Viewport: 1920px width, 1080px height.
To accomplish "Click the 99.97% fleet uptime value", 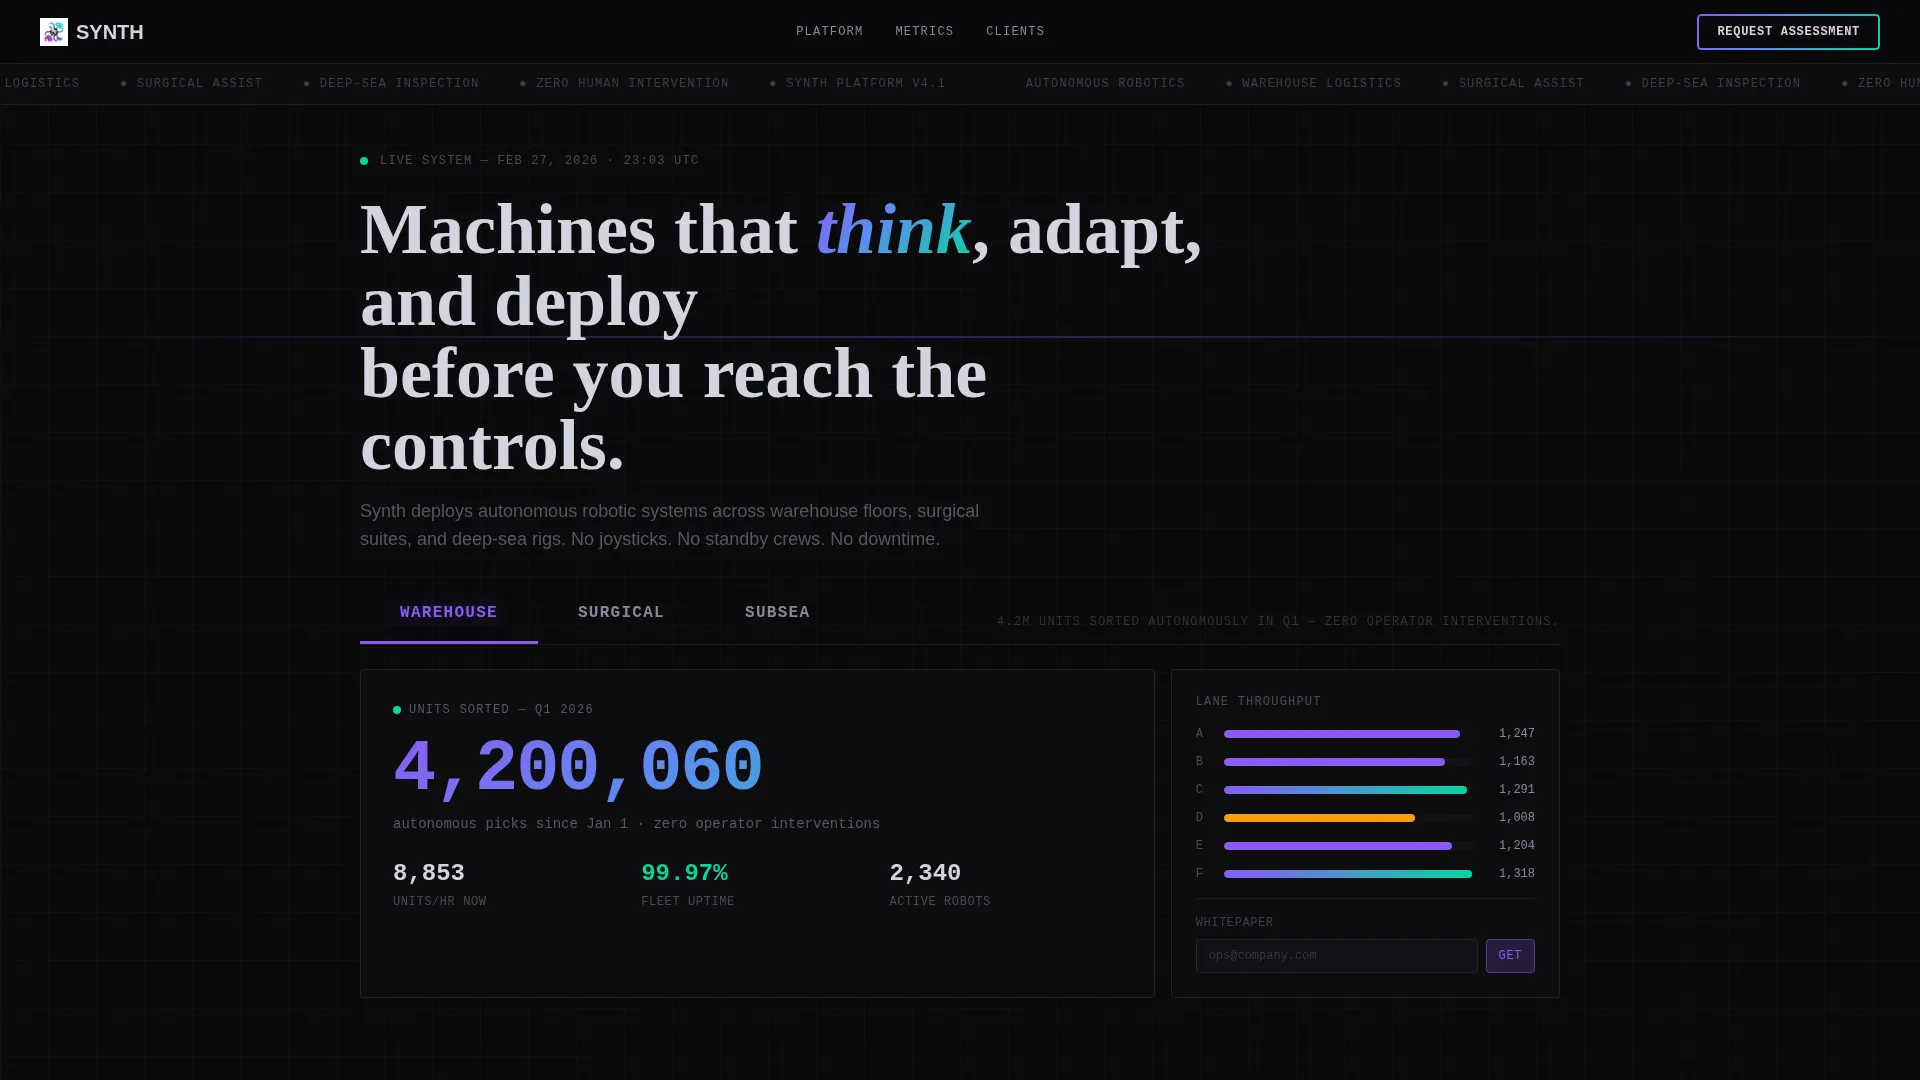I will coord(684,873).
